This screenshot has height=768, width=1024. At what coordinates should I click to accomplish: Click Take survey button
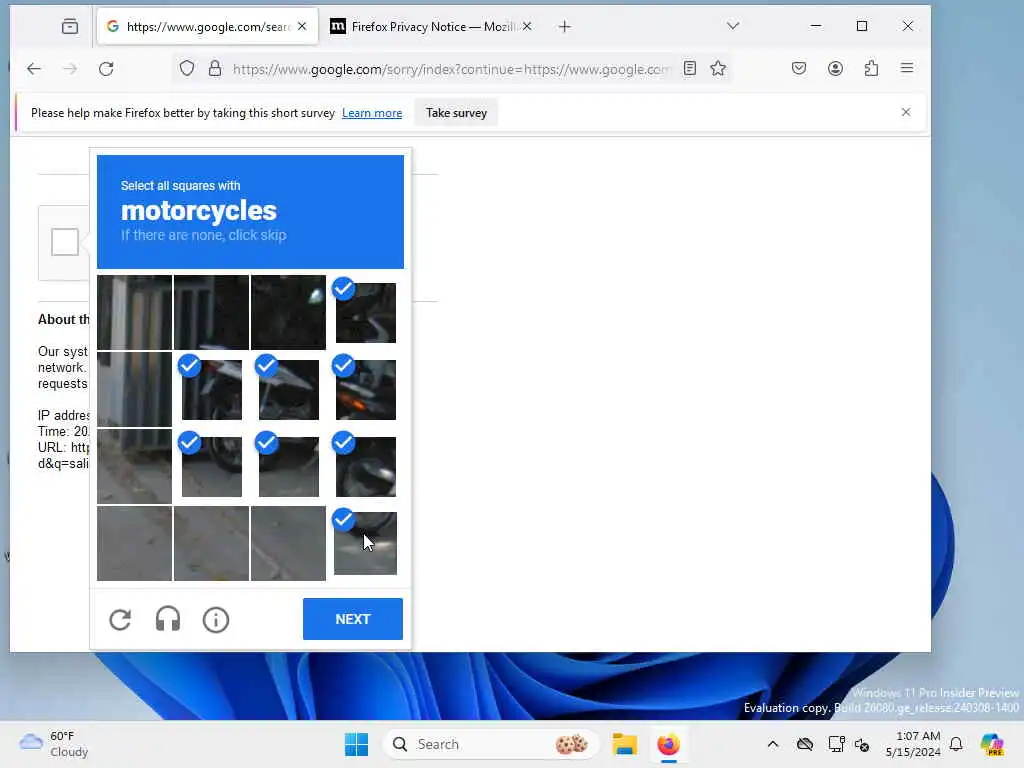[x=456, y=113]
